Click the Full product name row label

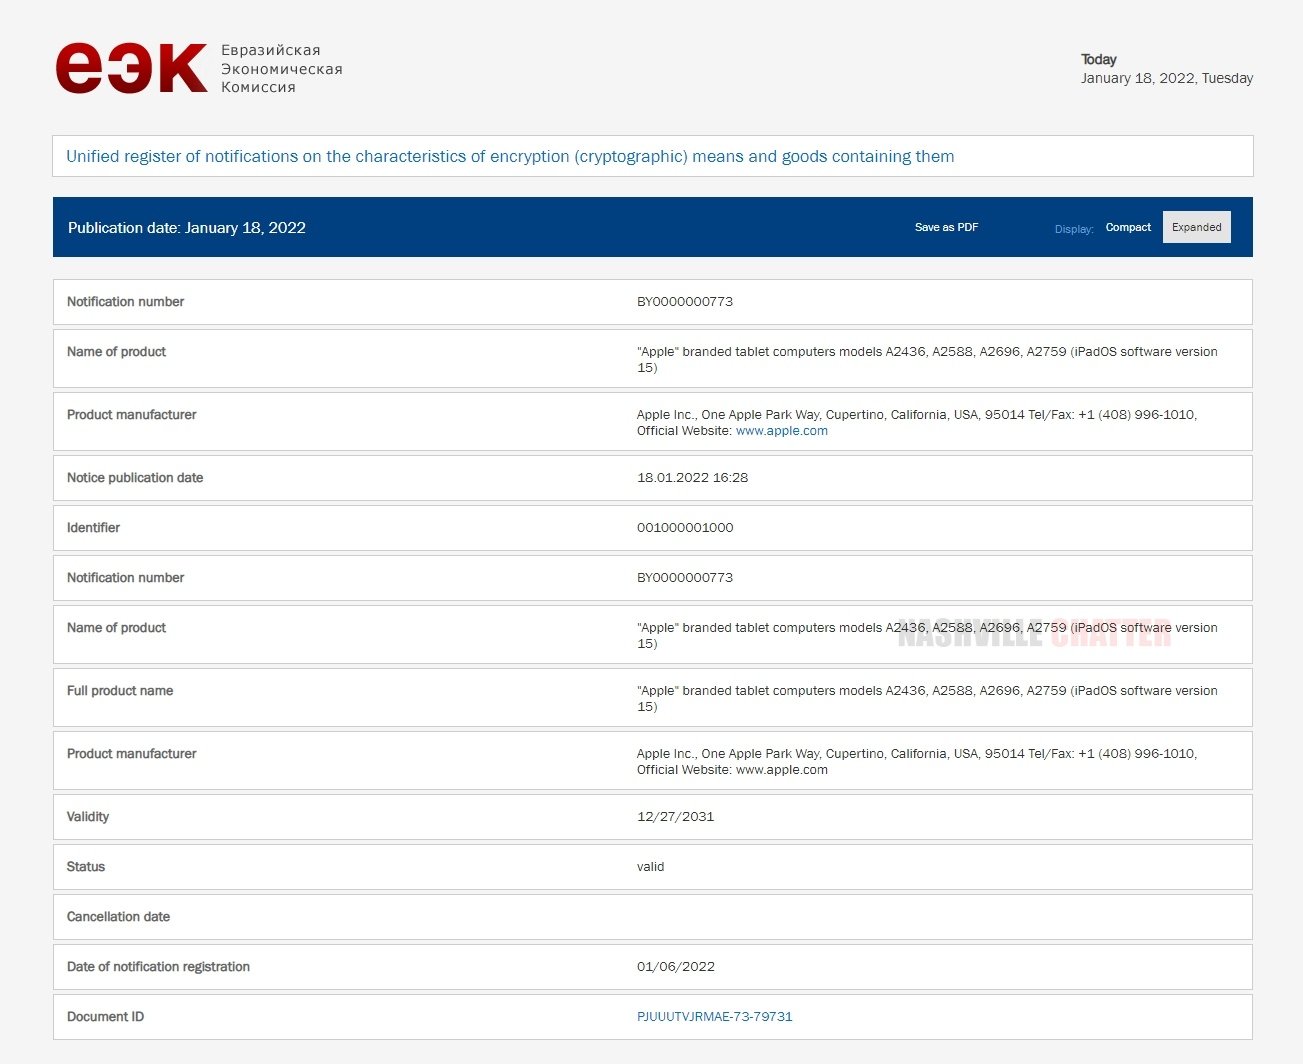click(x=120, y=691)
